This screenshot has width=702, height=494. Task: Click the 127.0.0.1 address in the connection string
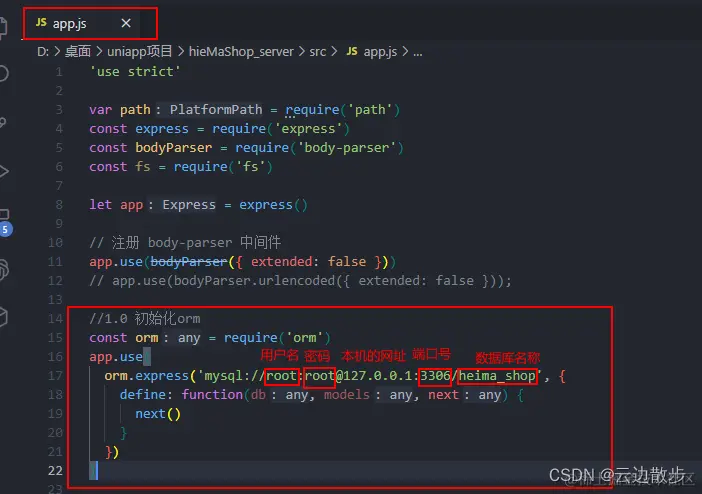point(377,375)
